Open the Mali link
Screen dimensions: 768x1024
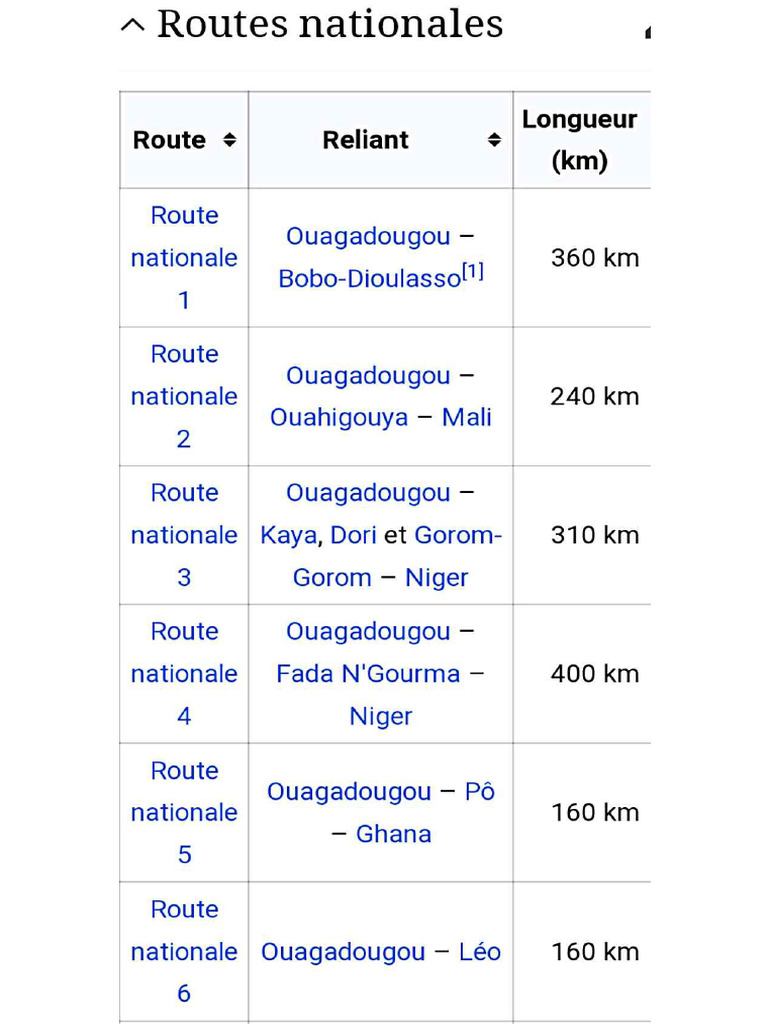pos(467,417)
